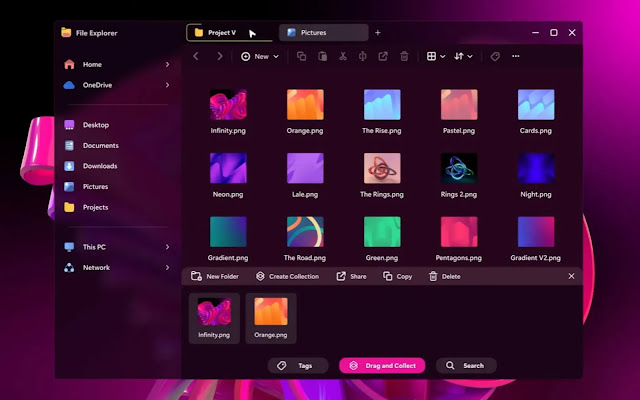Click the trash Delete icon in the top toolbar
Image resolution: width=640 pixels, height=400 pixels.
click(x=404, y=56)
